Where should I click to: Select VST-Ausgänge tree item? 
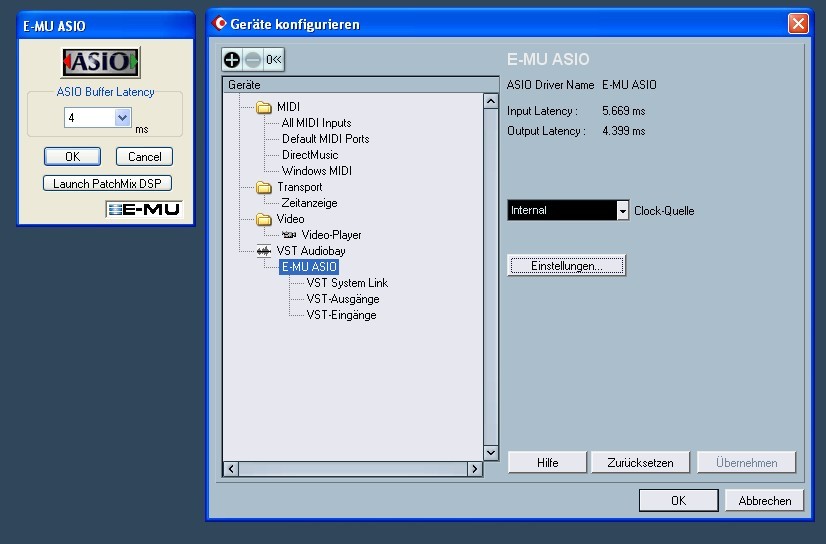(x=343, y=299)
